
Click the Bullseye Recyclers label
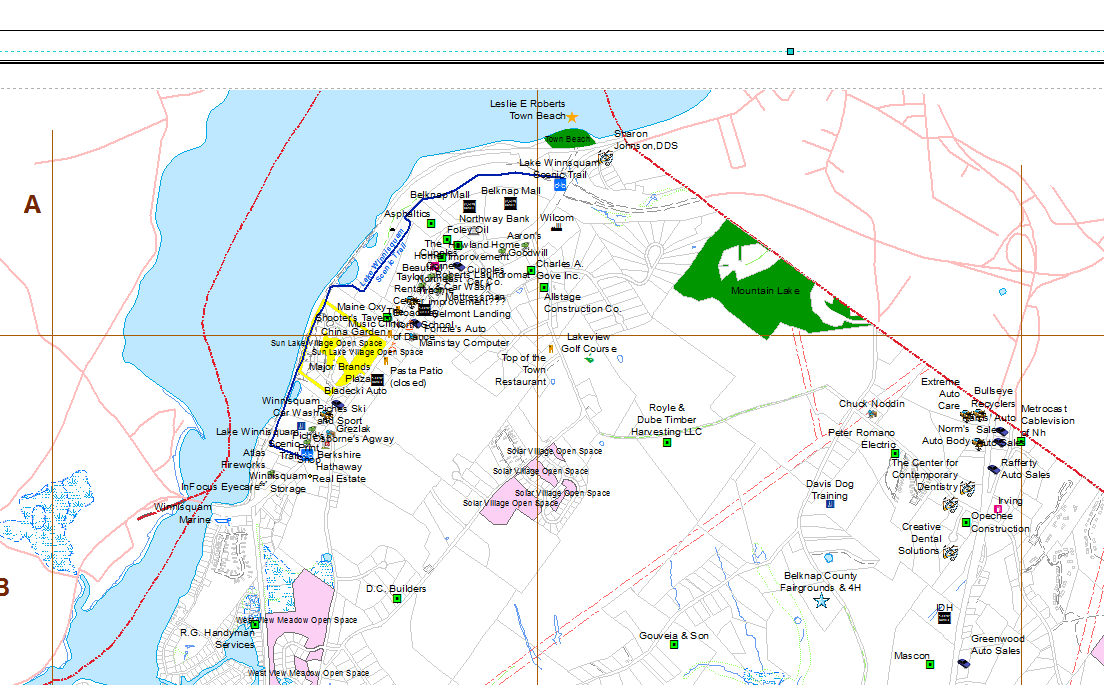[x=994, y=397]
